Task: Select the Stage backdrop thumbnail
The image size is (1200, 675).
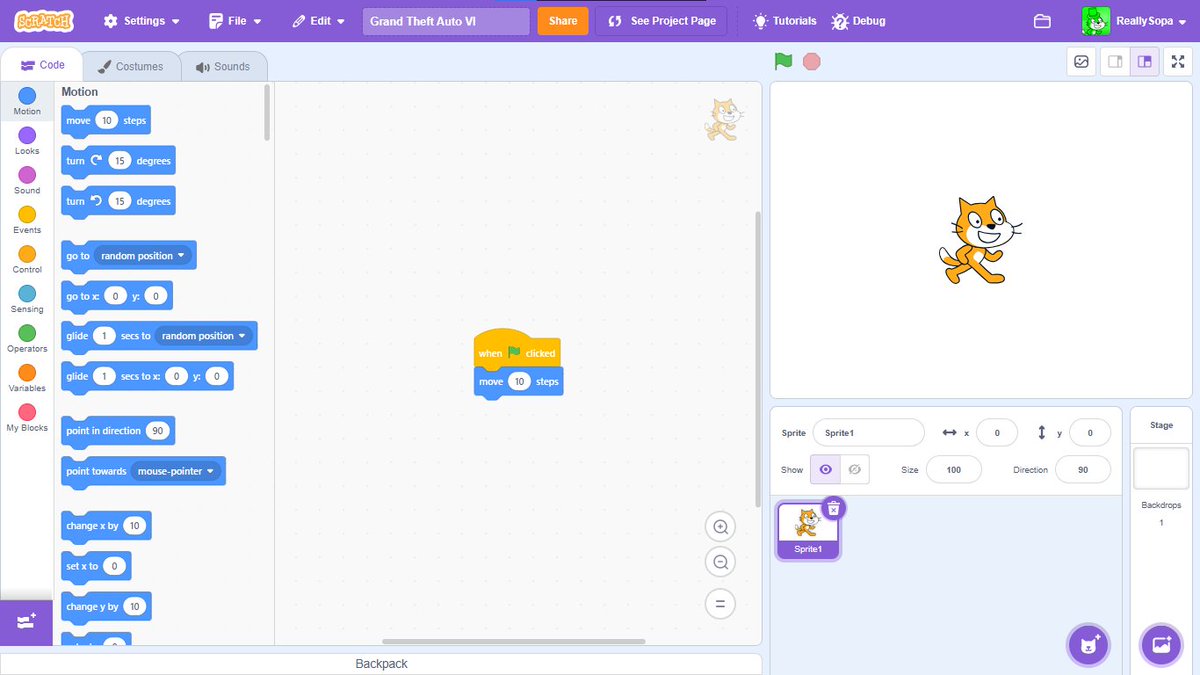Action: (1161, 468)
